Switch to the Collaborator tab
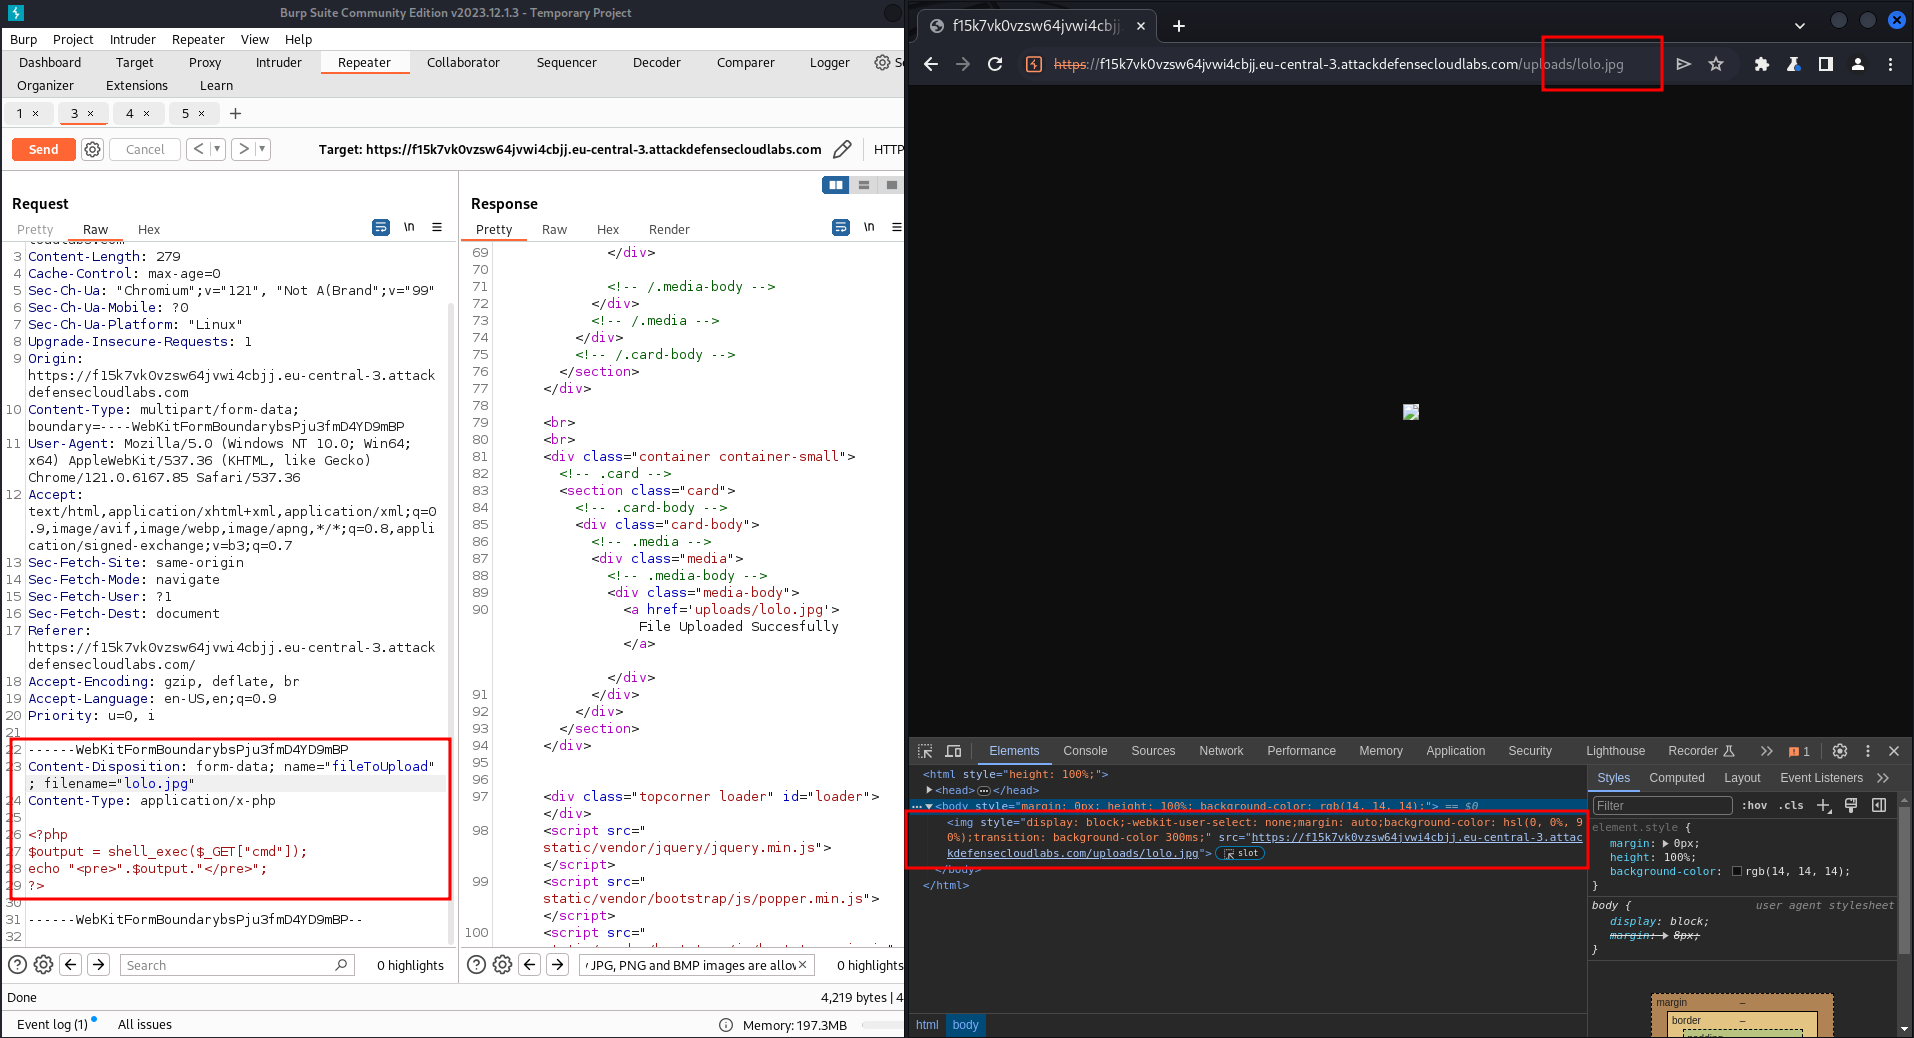The width and height of the screenshot is (1914, 1038). (463, 62)
